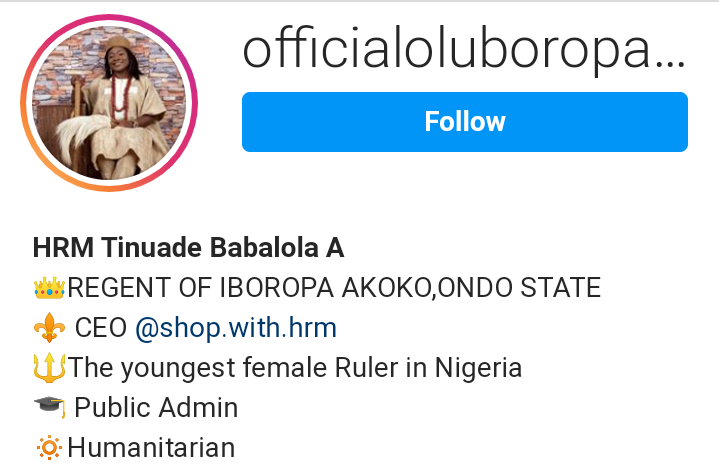Click the graduation cap emoji beside Public Admin
This screenshot has height=475, width=719.
click(50, 408)
